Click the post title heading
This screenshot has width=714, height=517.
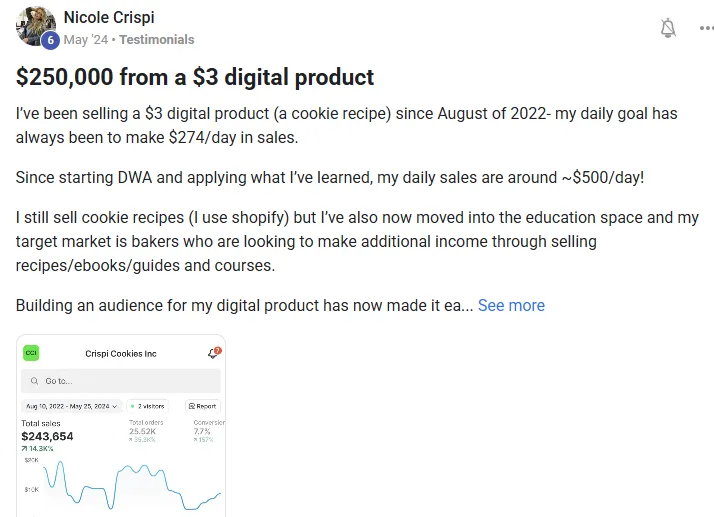pos(195,77)
